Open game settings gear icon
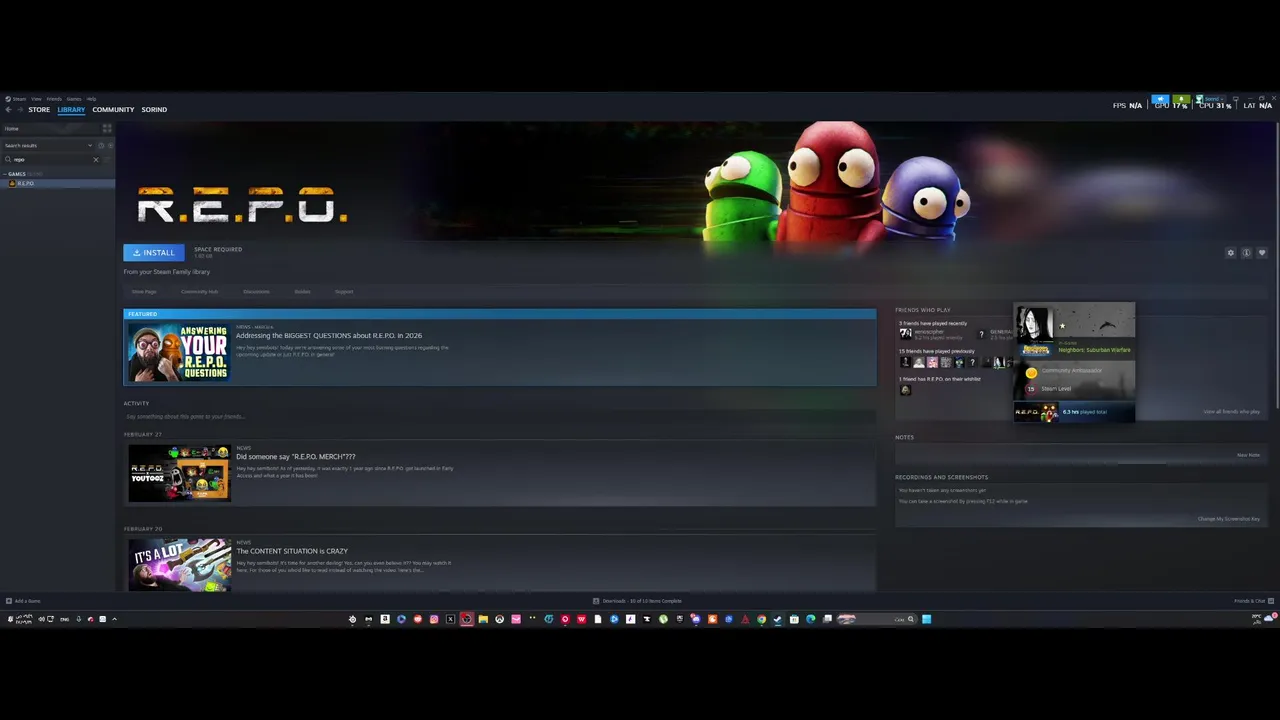The width and height of the screenshot is (1280, 720). pyautogui.click(x=1231, y=253)
